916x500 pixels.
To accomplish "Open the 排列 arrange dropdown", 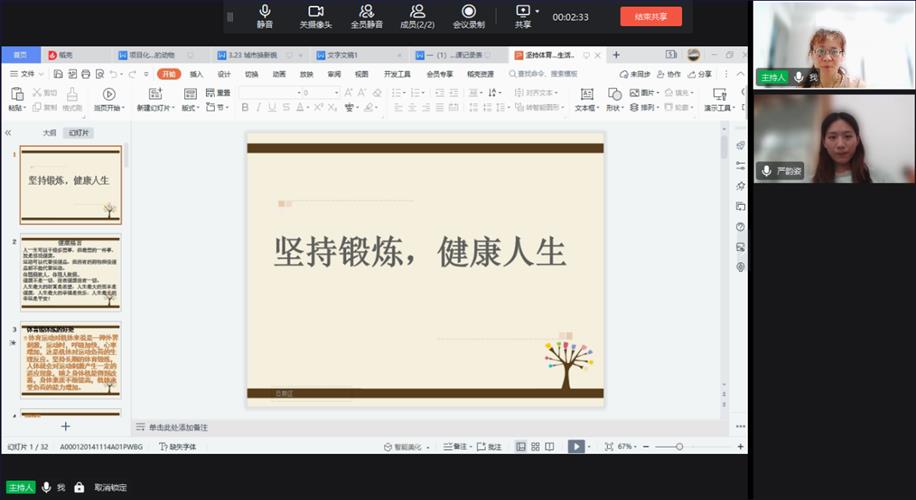I will click(644, 107).
